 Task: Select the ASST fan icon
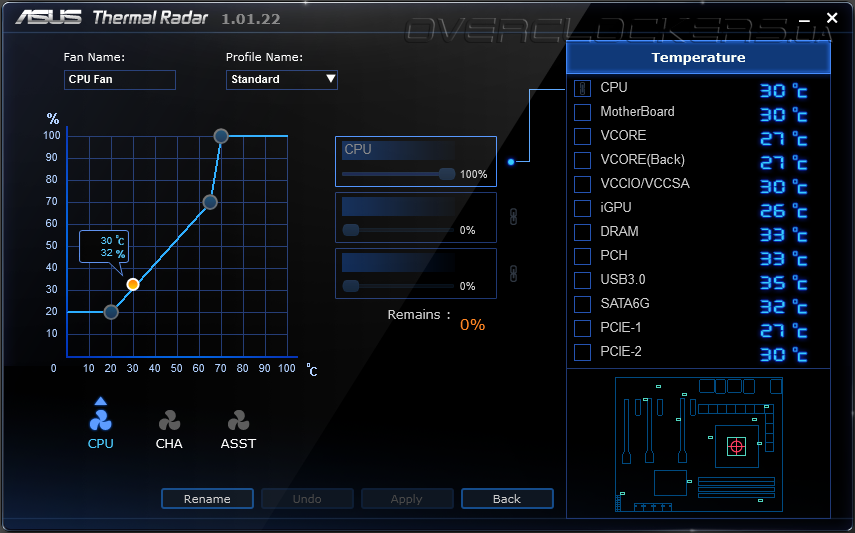click(238, 421)
